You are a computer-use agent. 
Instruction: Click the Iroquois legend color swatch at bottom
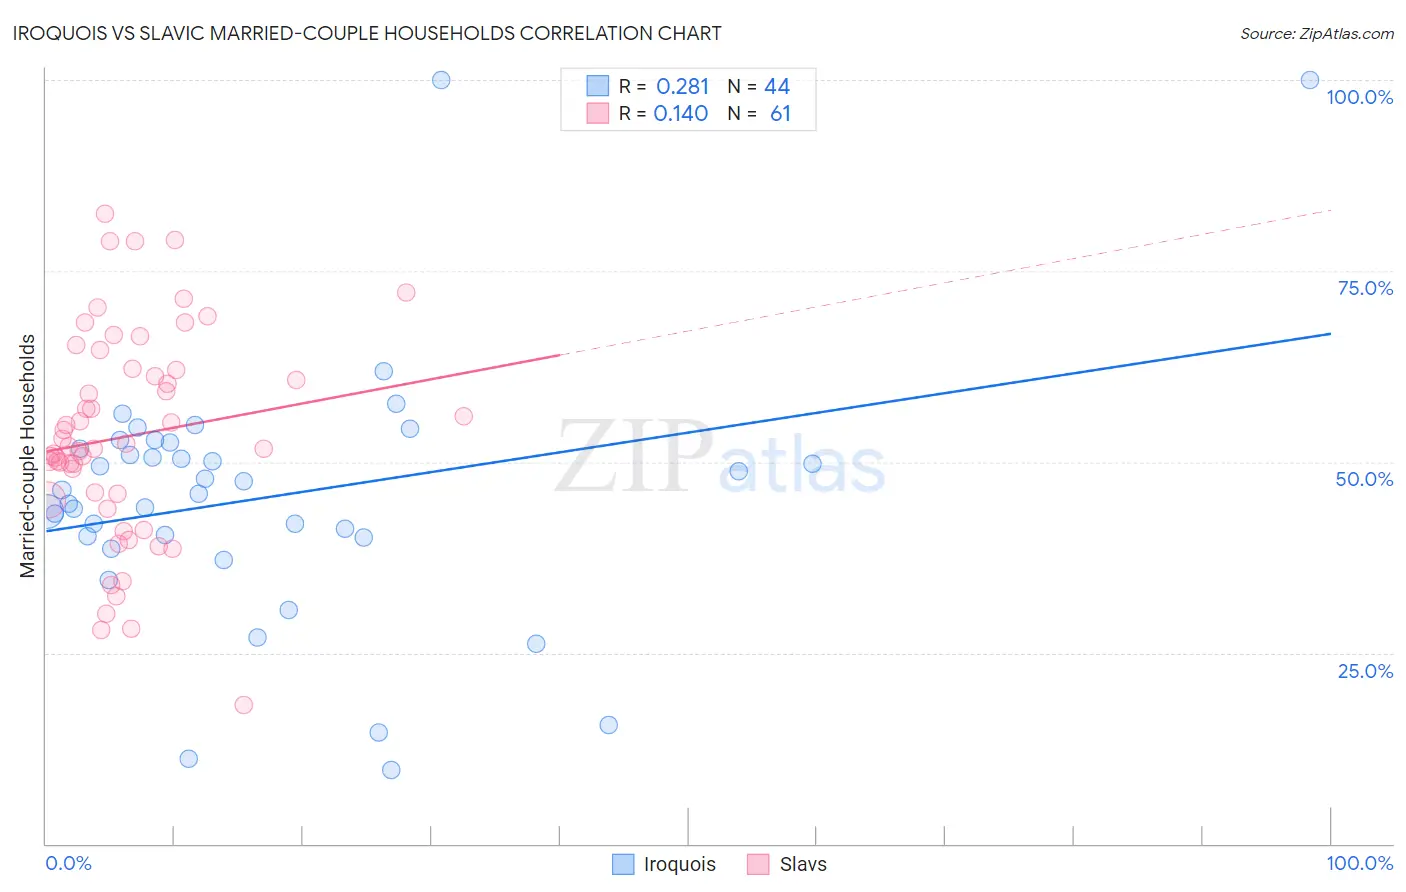(623, 864)
